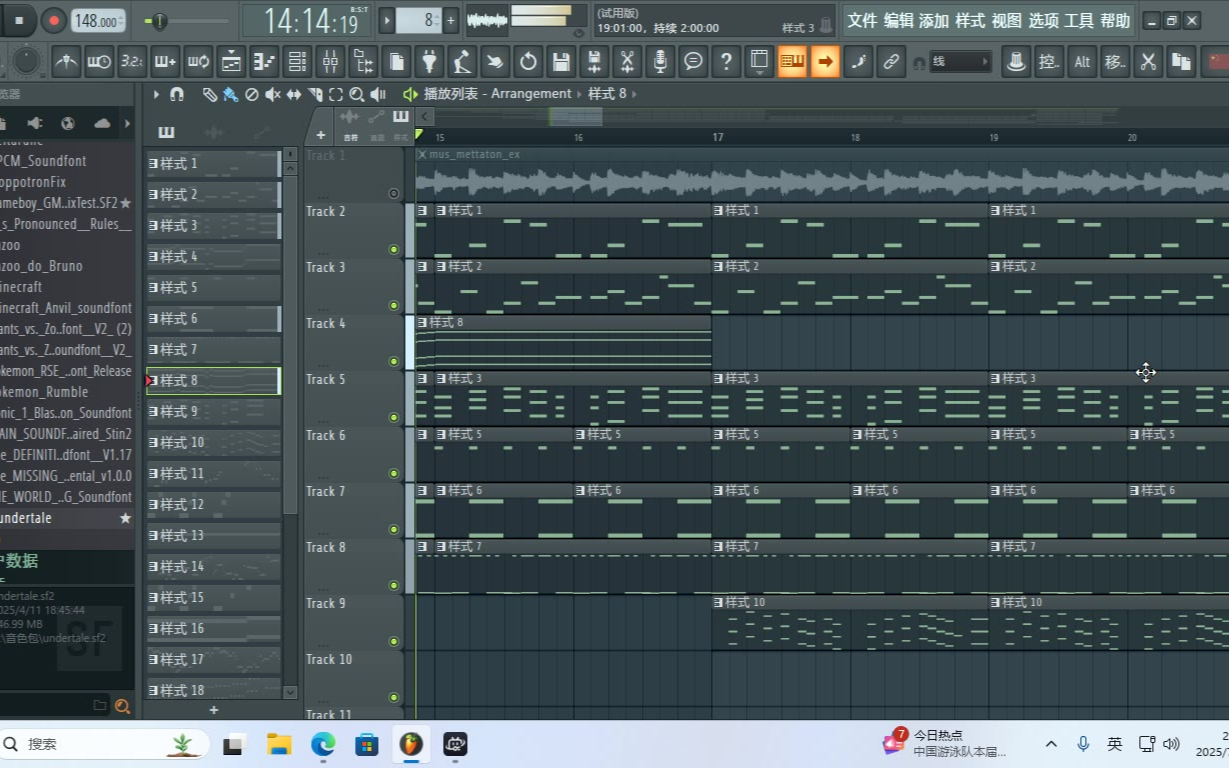Screen dimensions: 1229x768
Task: Toggle the Track 5 mute light
Action: coord(393,417)
